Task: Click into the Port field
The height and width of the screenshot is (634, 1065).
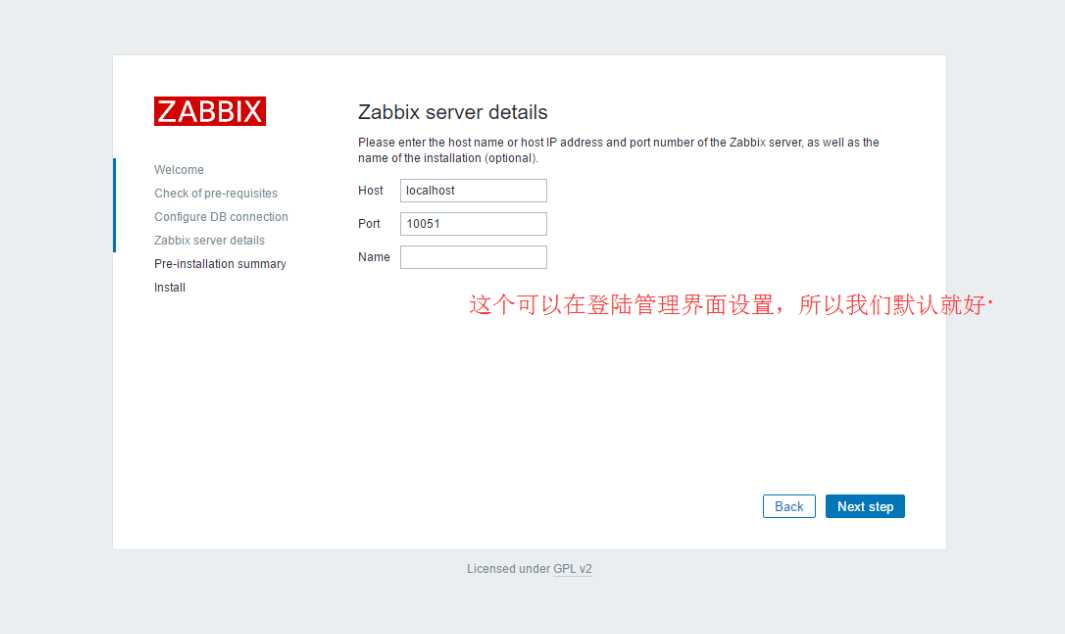Action: tap(473, 224)
